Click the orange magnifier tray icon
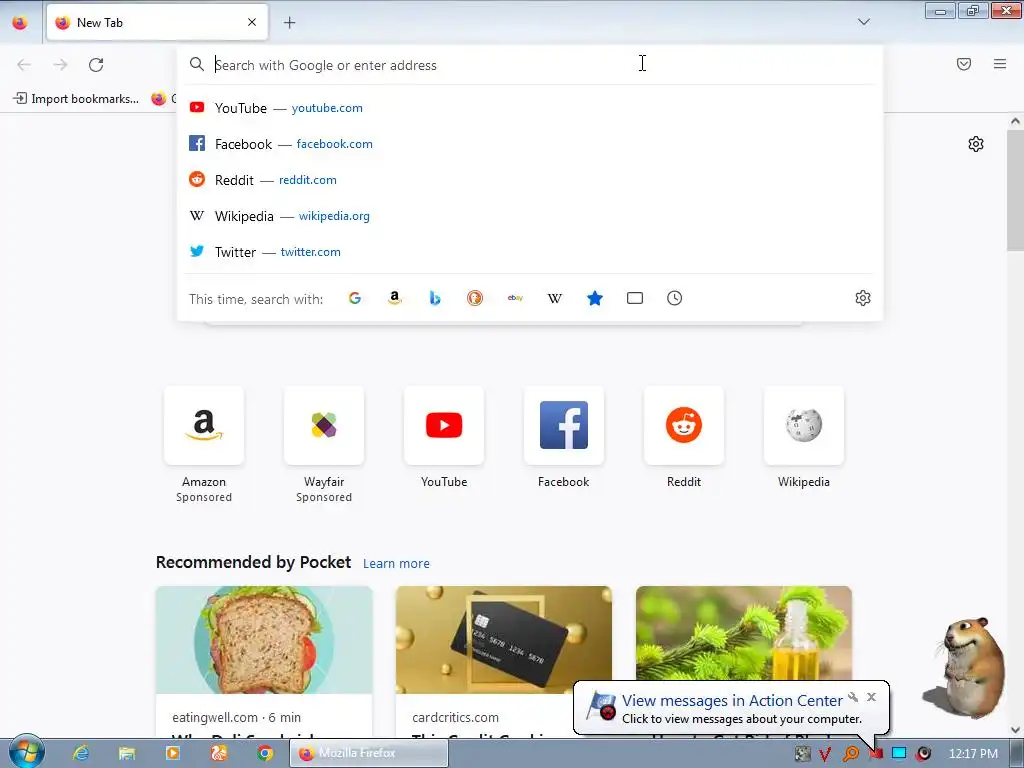This screenshot has height=768, width=1024. click(851, 754)
